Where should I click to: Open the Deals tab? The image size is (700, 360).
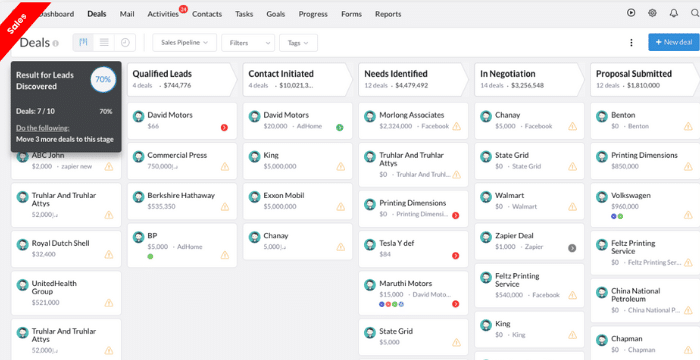click(97, 14)
